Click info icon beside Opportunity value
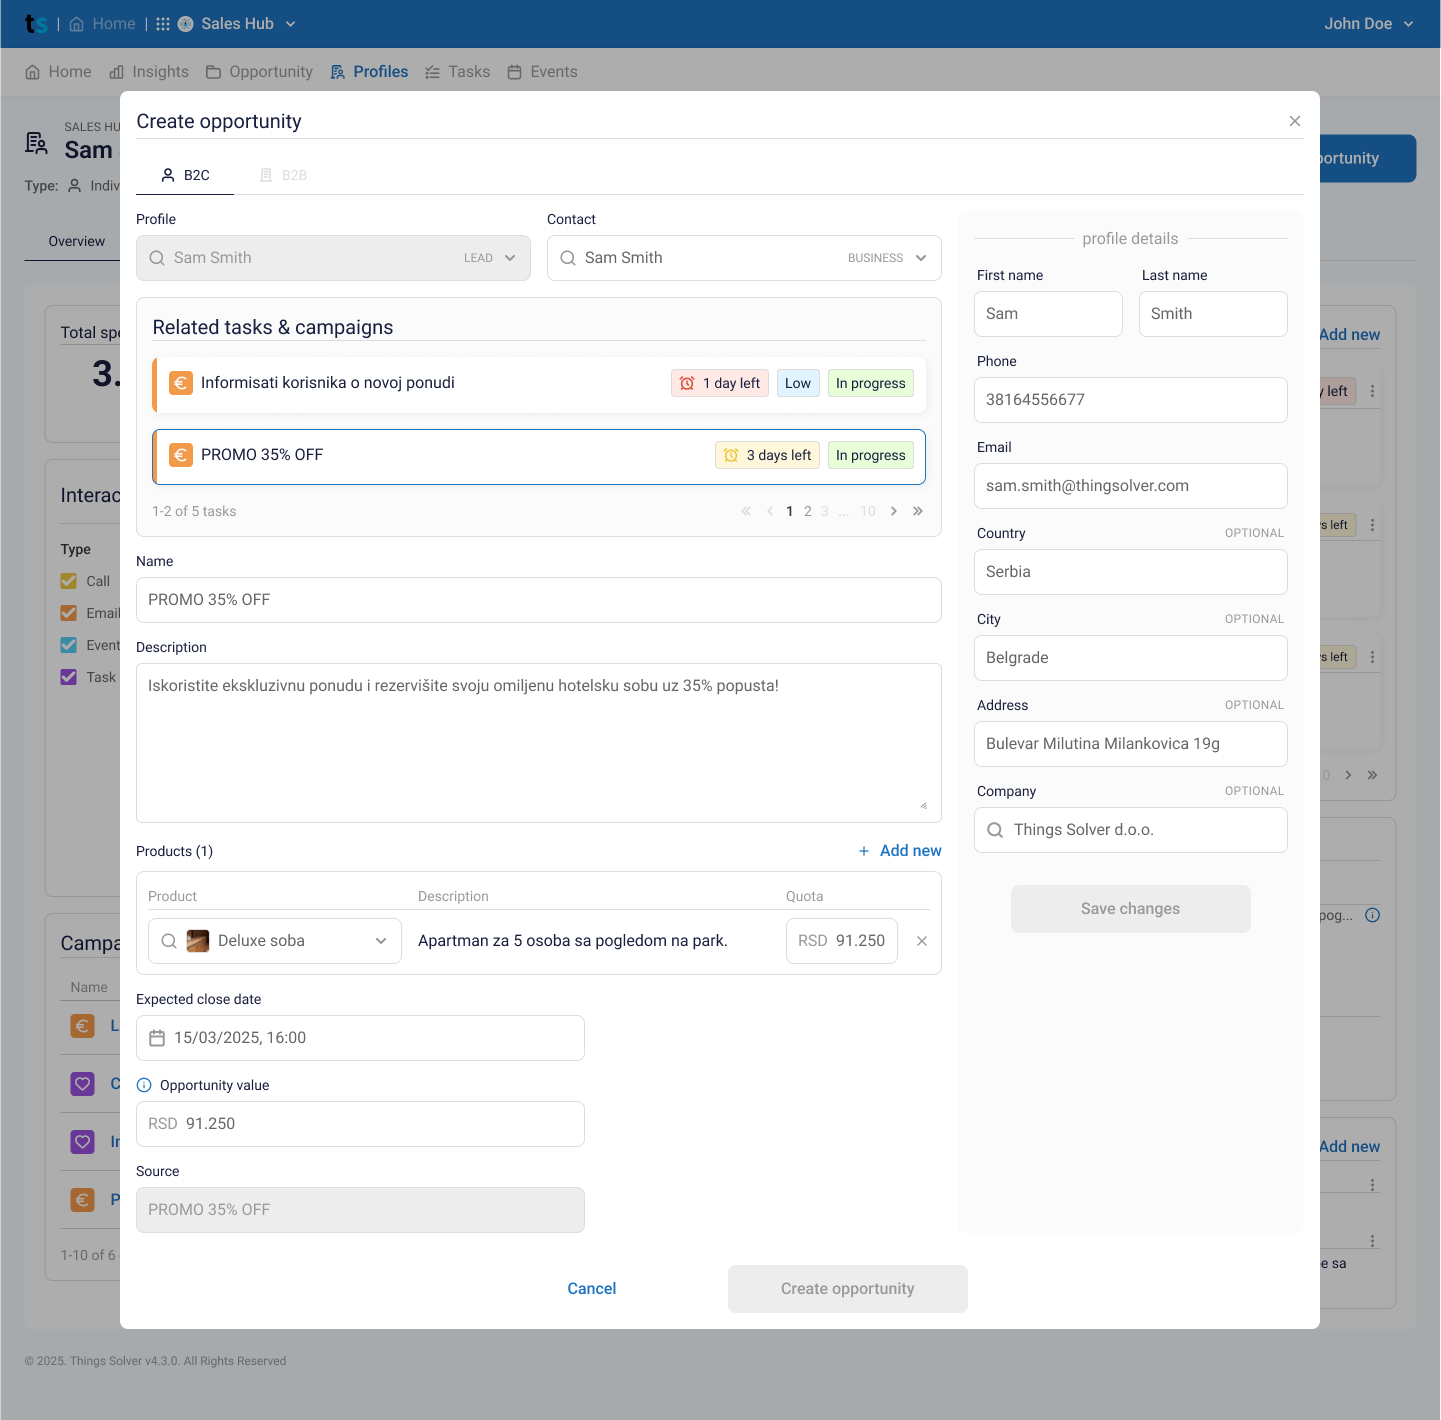1441x1420 pixels. pyautogui.click(x=144, y=1085)
